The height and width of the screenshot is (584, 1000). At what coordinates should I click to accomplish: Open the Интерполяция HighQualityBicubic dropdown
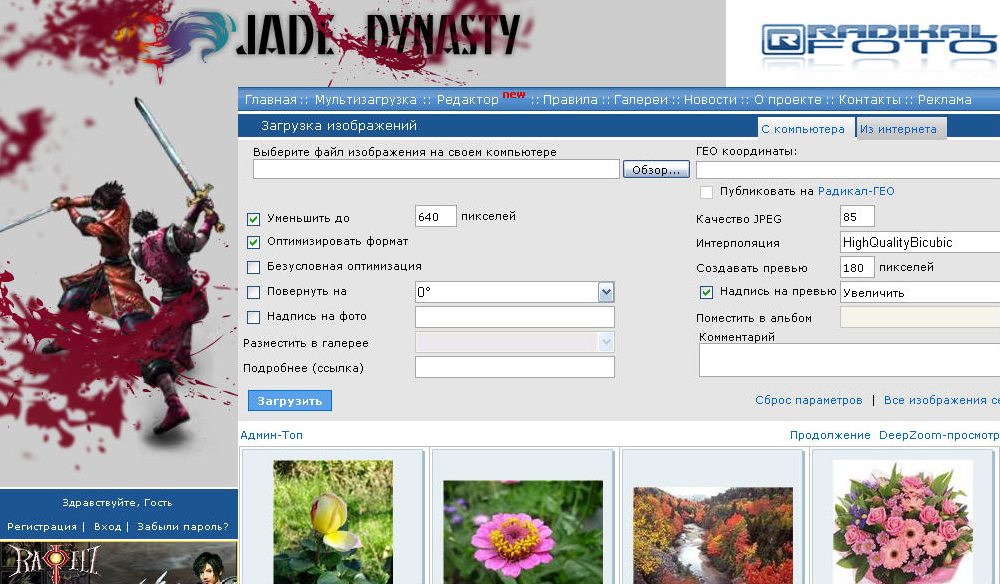pyautogui.click(x=920, y=242)
